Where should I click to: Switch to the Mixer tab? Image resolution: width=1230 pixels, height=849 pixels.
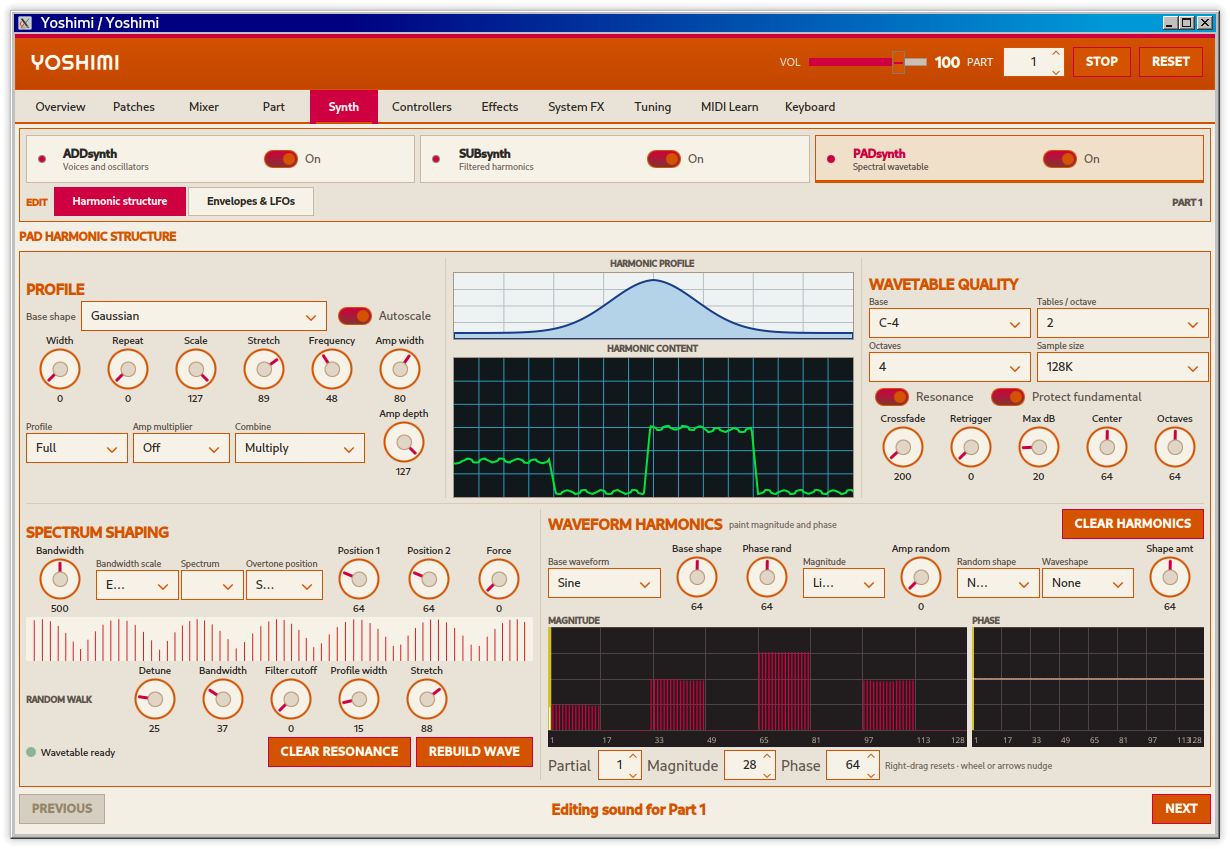tap(204, 107)
